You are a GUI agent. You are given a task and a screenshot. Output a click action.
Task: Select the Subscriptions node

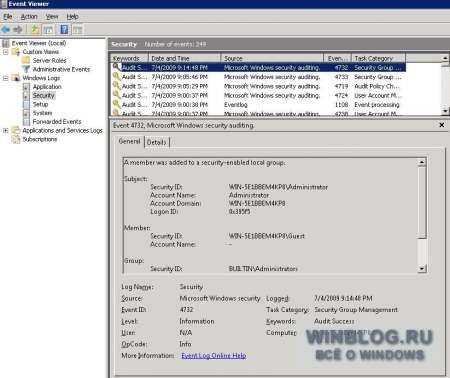coord(40,139)
